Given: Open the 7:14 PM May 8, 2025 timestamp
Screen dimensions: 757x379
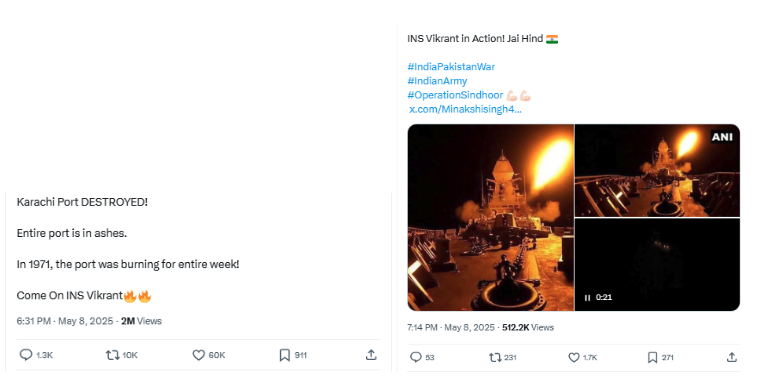Looking at the screenshot, I should [450, 327].
